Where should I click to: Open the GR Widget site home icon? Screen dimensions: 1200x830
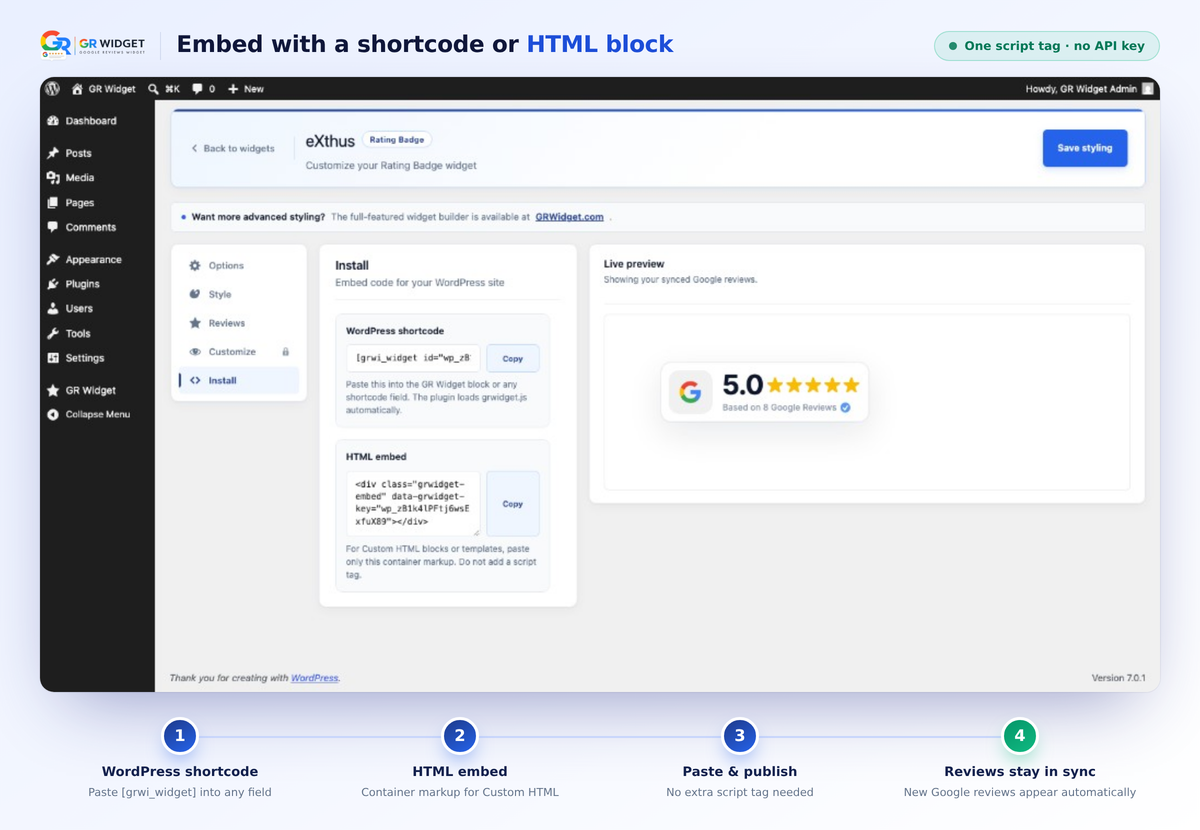click(78, 89)
